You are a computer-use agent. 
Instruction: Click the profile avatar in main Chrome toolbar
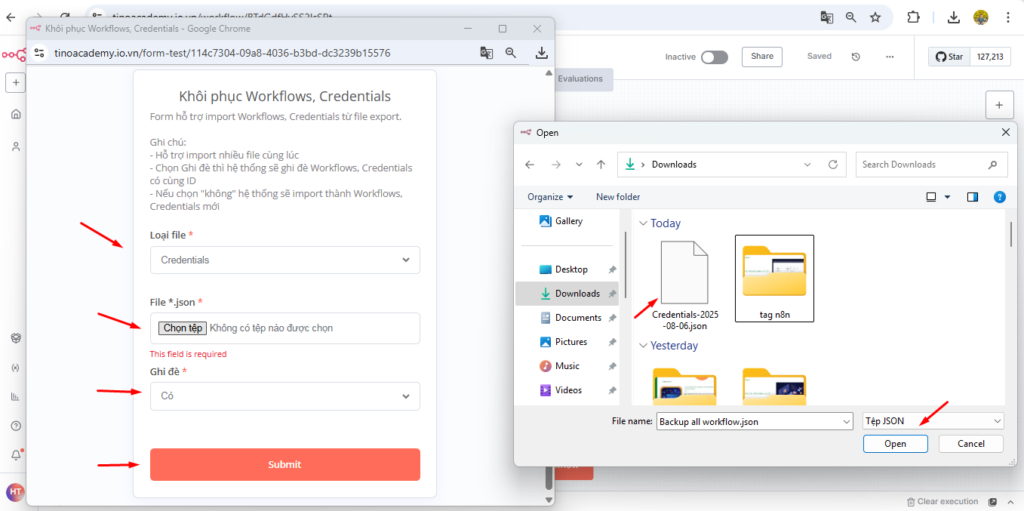[980, 18]
